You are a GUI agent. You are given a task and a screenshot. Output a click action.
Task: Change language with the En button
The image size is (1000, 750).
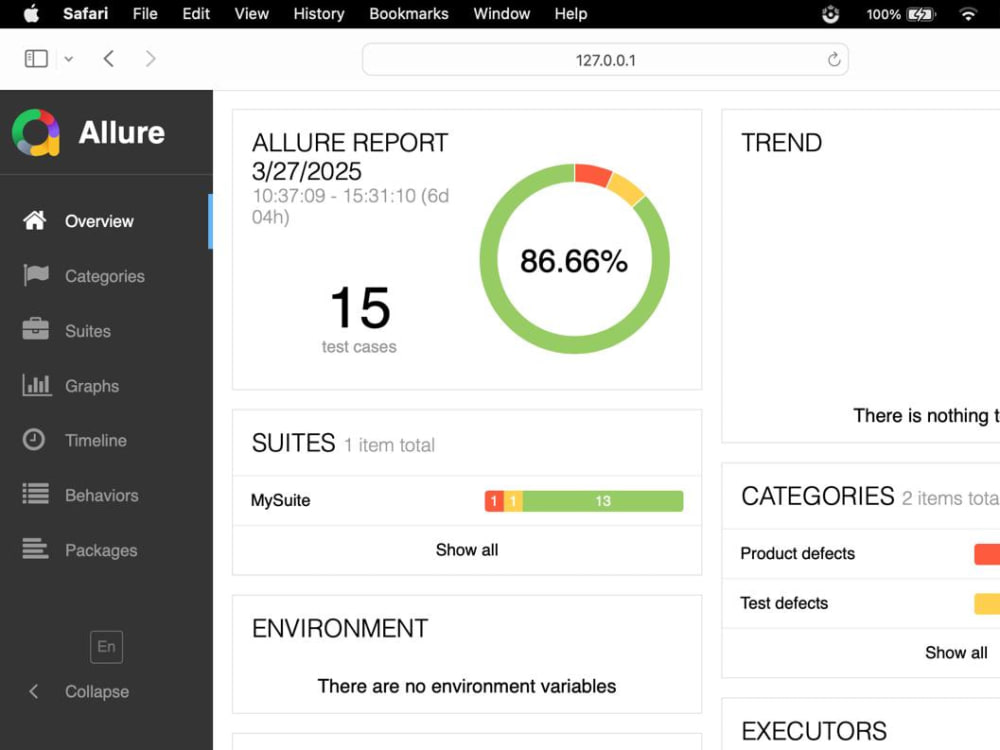(x=107, y=647)
